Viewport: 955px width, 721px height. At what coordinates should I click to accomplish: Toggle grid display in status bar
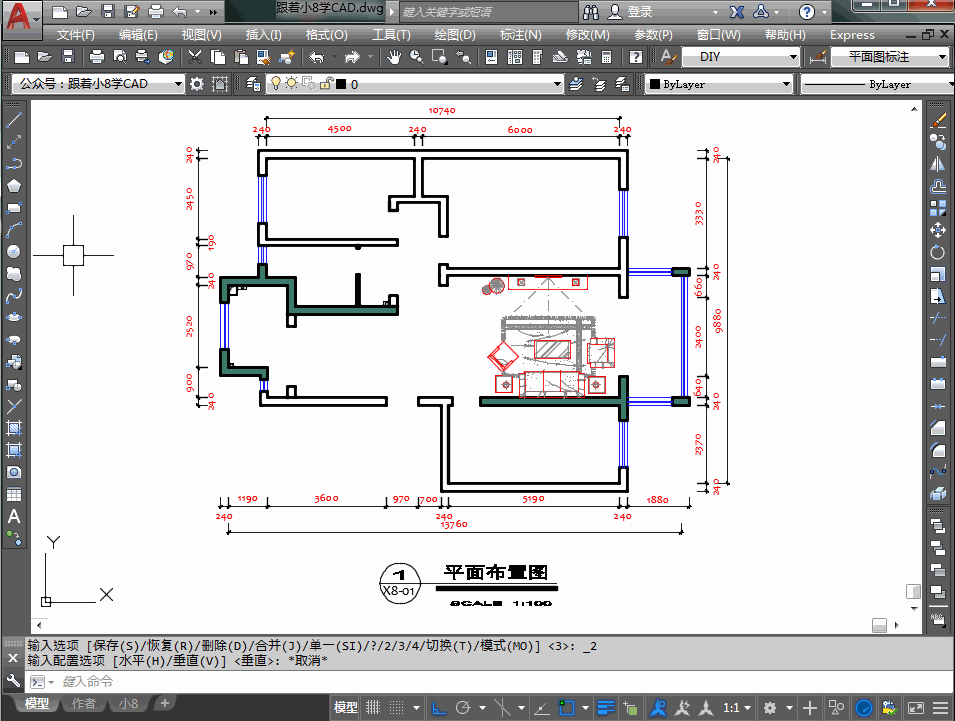(x=372, y=708)
